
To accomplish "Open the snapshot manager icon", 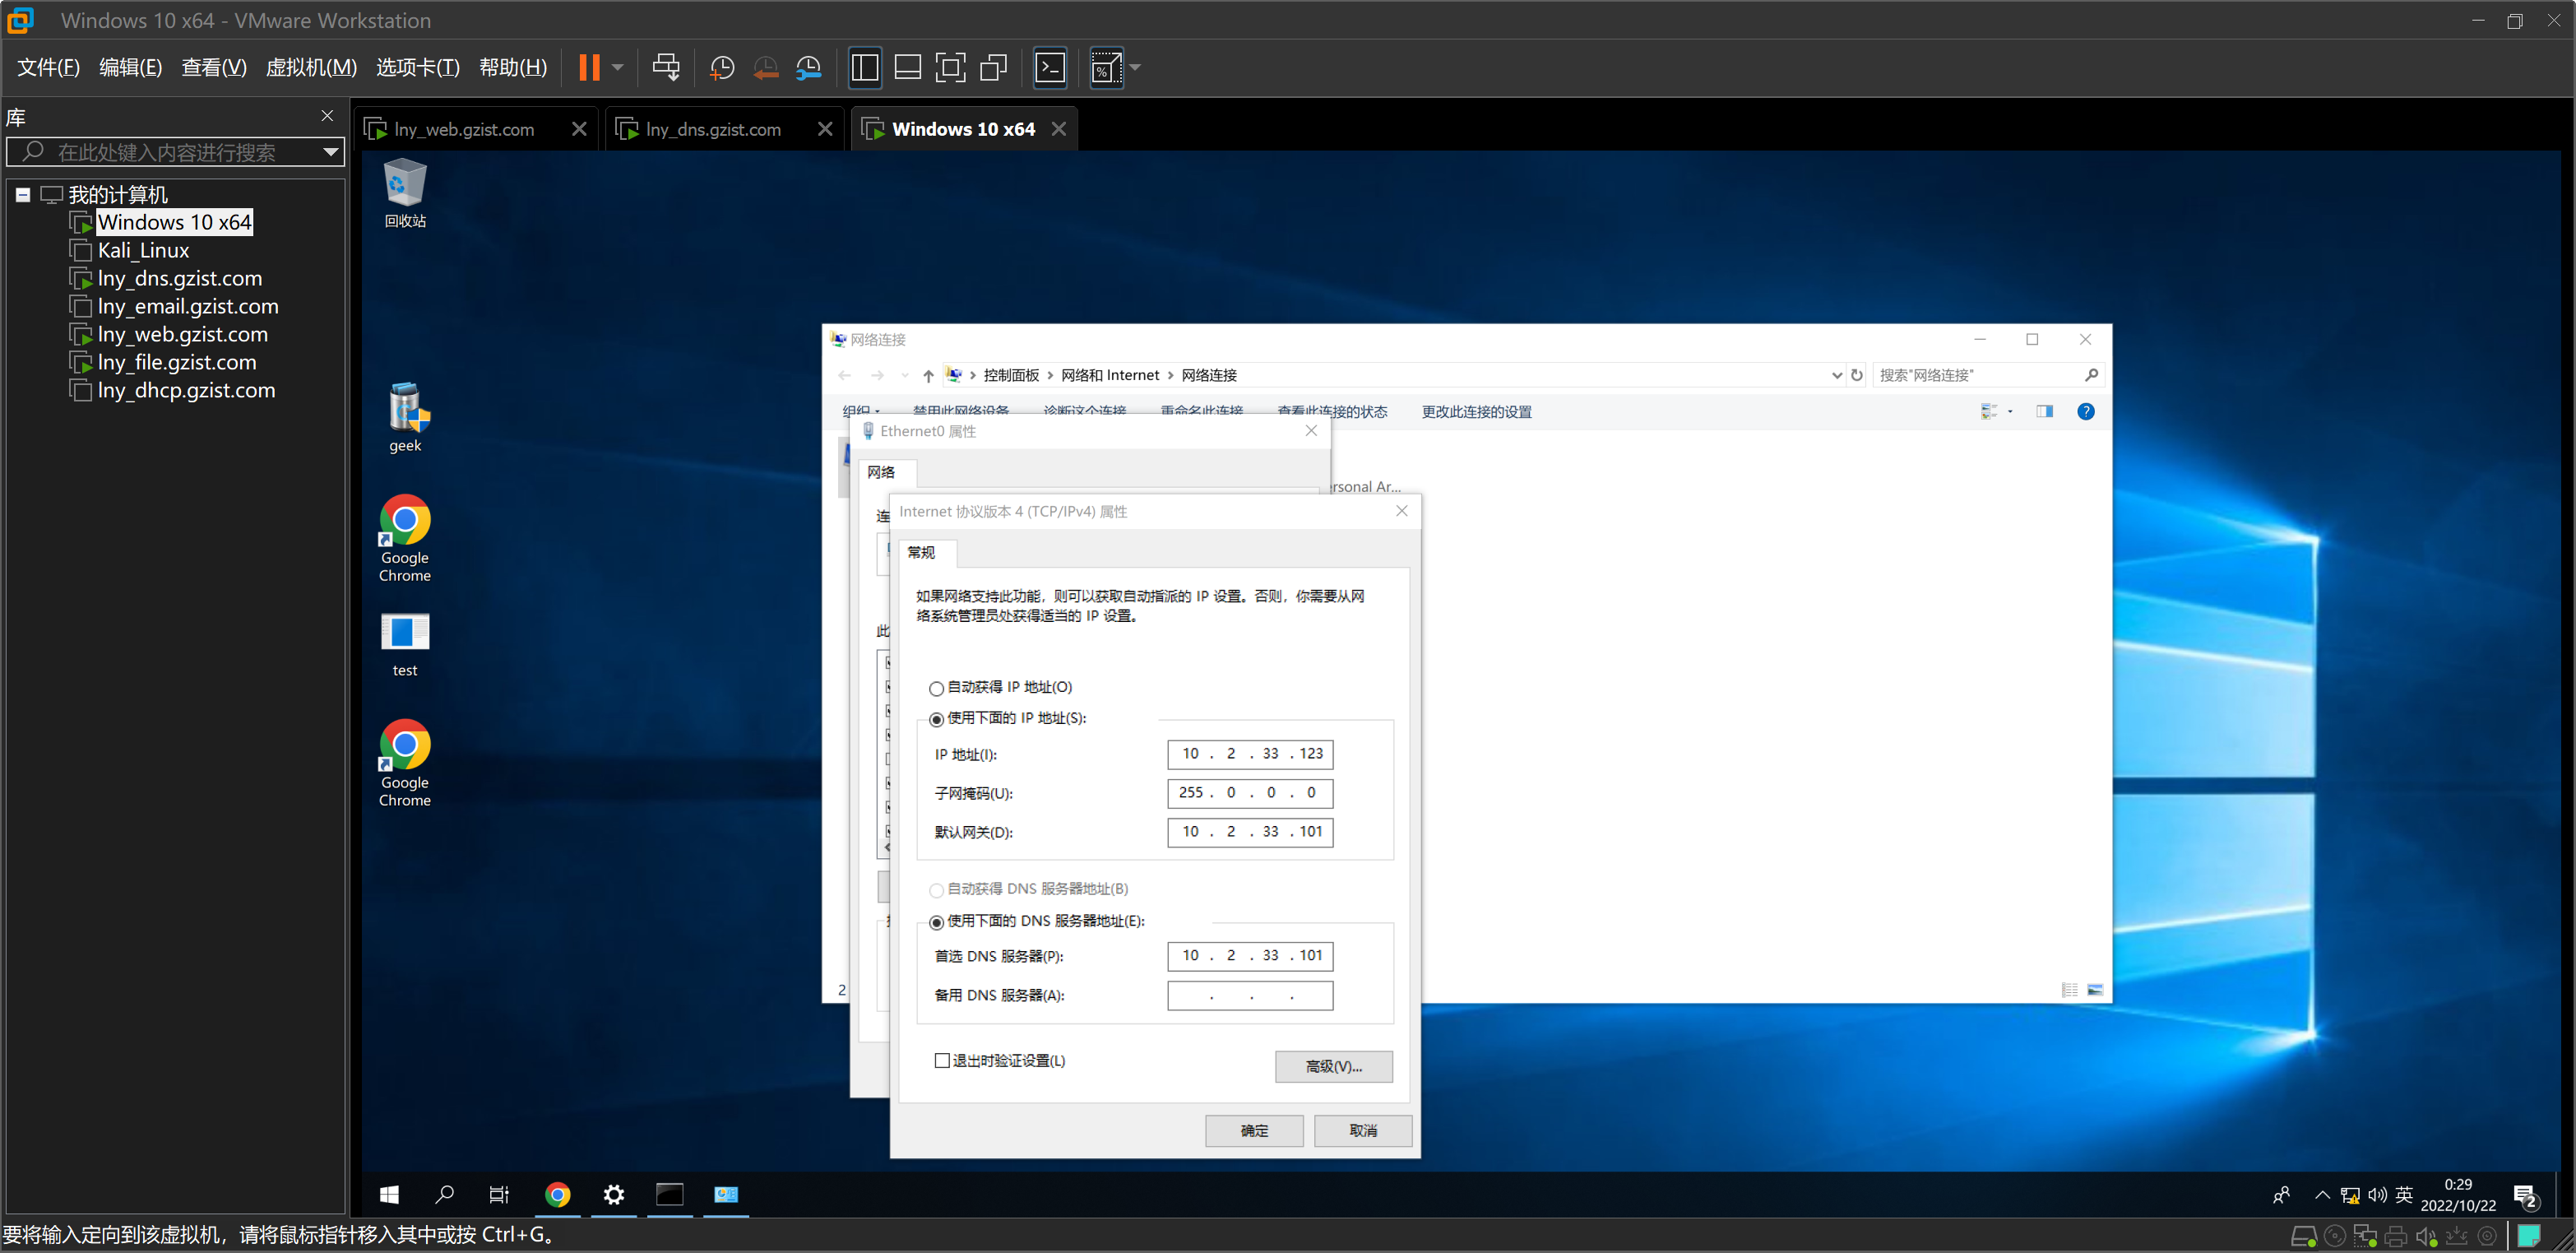I will (x=809, y=68).
